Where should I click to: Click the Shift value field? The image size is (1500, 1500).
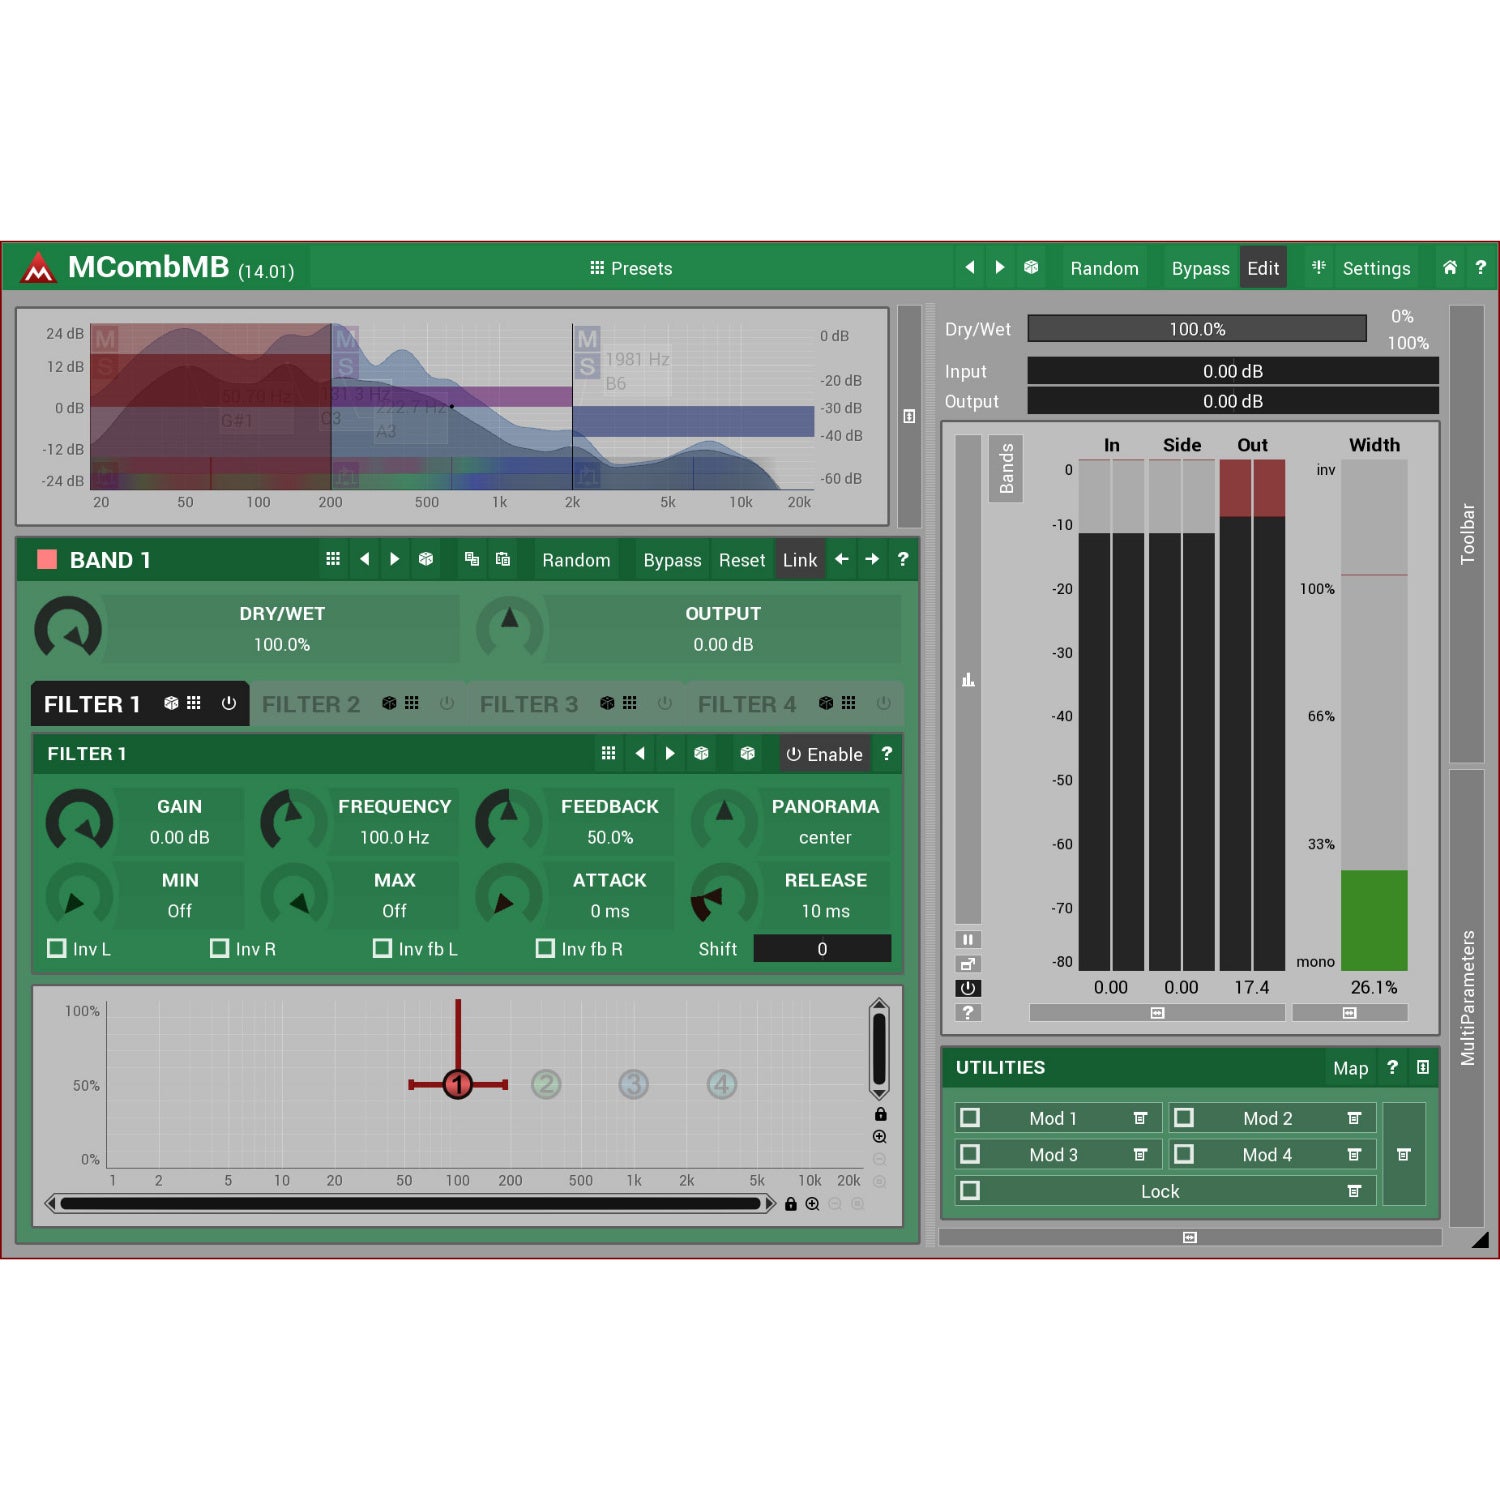[822, 949]
